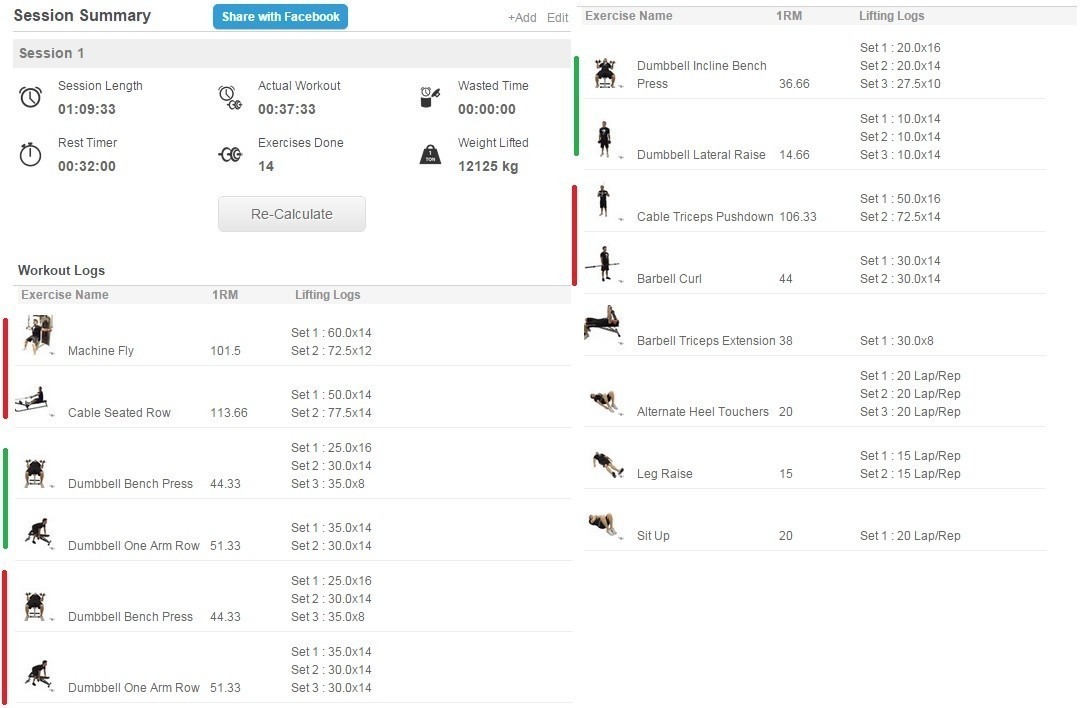Click the Barbell Triceps Extension exercise image

[602, 325]
